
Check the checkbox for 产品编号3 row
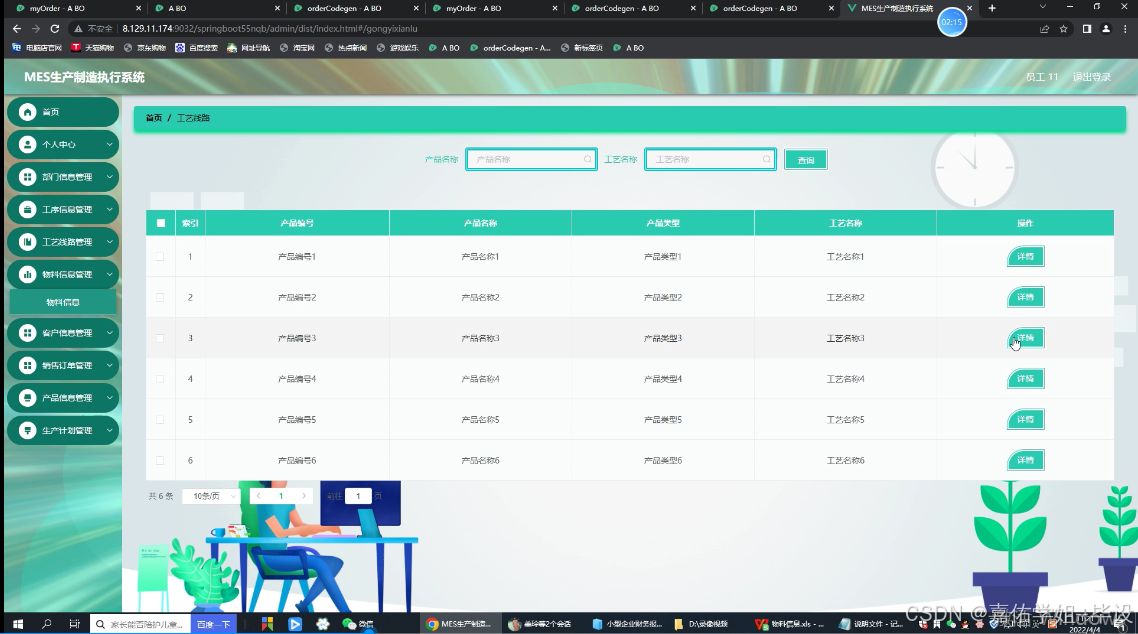pos(160,338)
